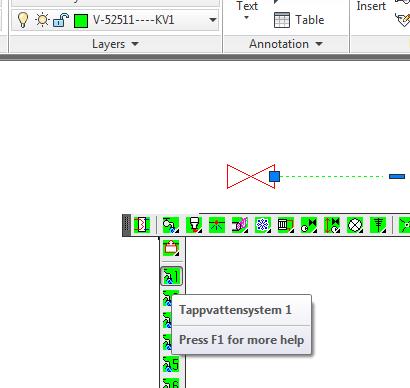This screenshot has height=388, width=410.
Task: Click the cut-off icon at toolbar end
Action: click(x=405, y=225)
